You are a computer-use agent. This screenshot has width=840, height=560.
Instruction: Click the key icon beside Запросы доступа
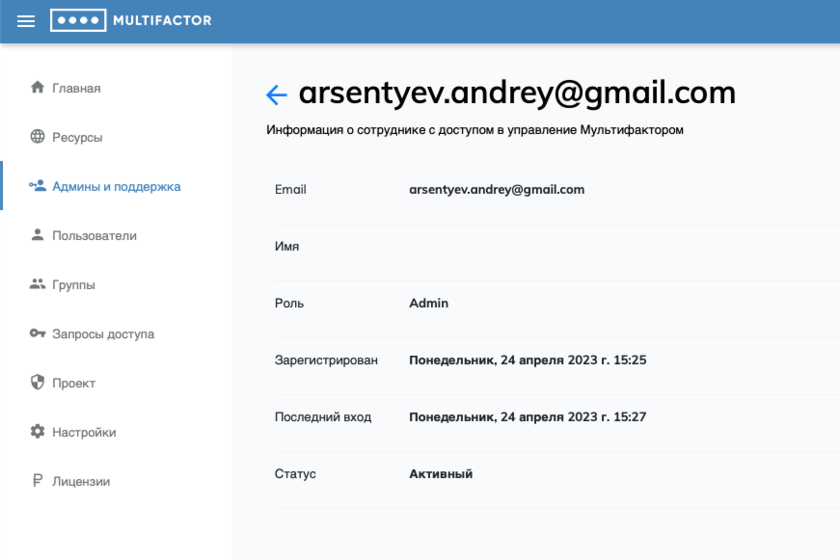(38, 333)
